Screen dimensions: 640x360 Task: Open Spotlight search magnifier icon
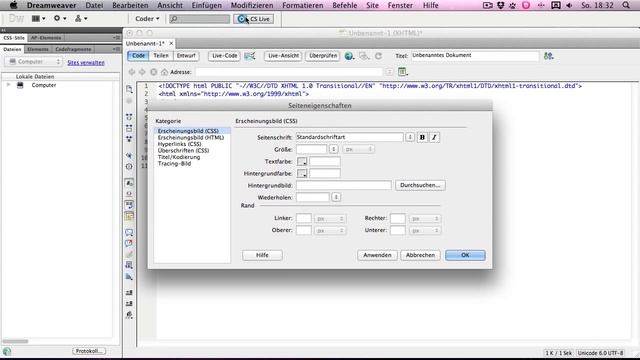point(626,5)
